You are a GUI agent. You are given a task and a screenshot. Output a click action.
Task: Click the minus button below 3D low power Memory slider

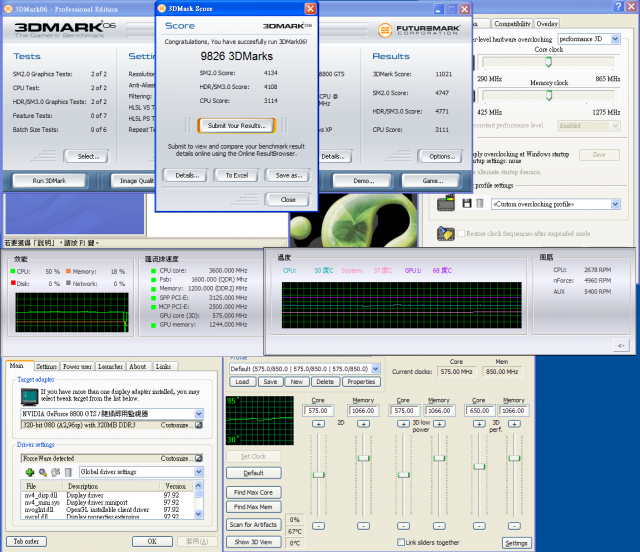(439, 526)
